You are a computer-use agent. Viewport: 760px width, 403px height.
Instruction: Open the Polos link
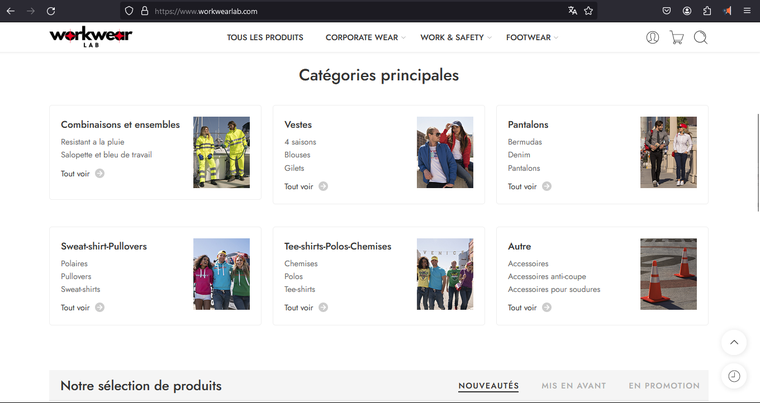pos(293,276)
